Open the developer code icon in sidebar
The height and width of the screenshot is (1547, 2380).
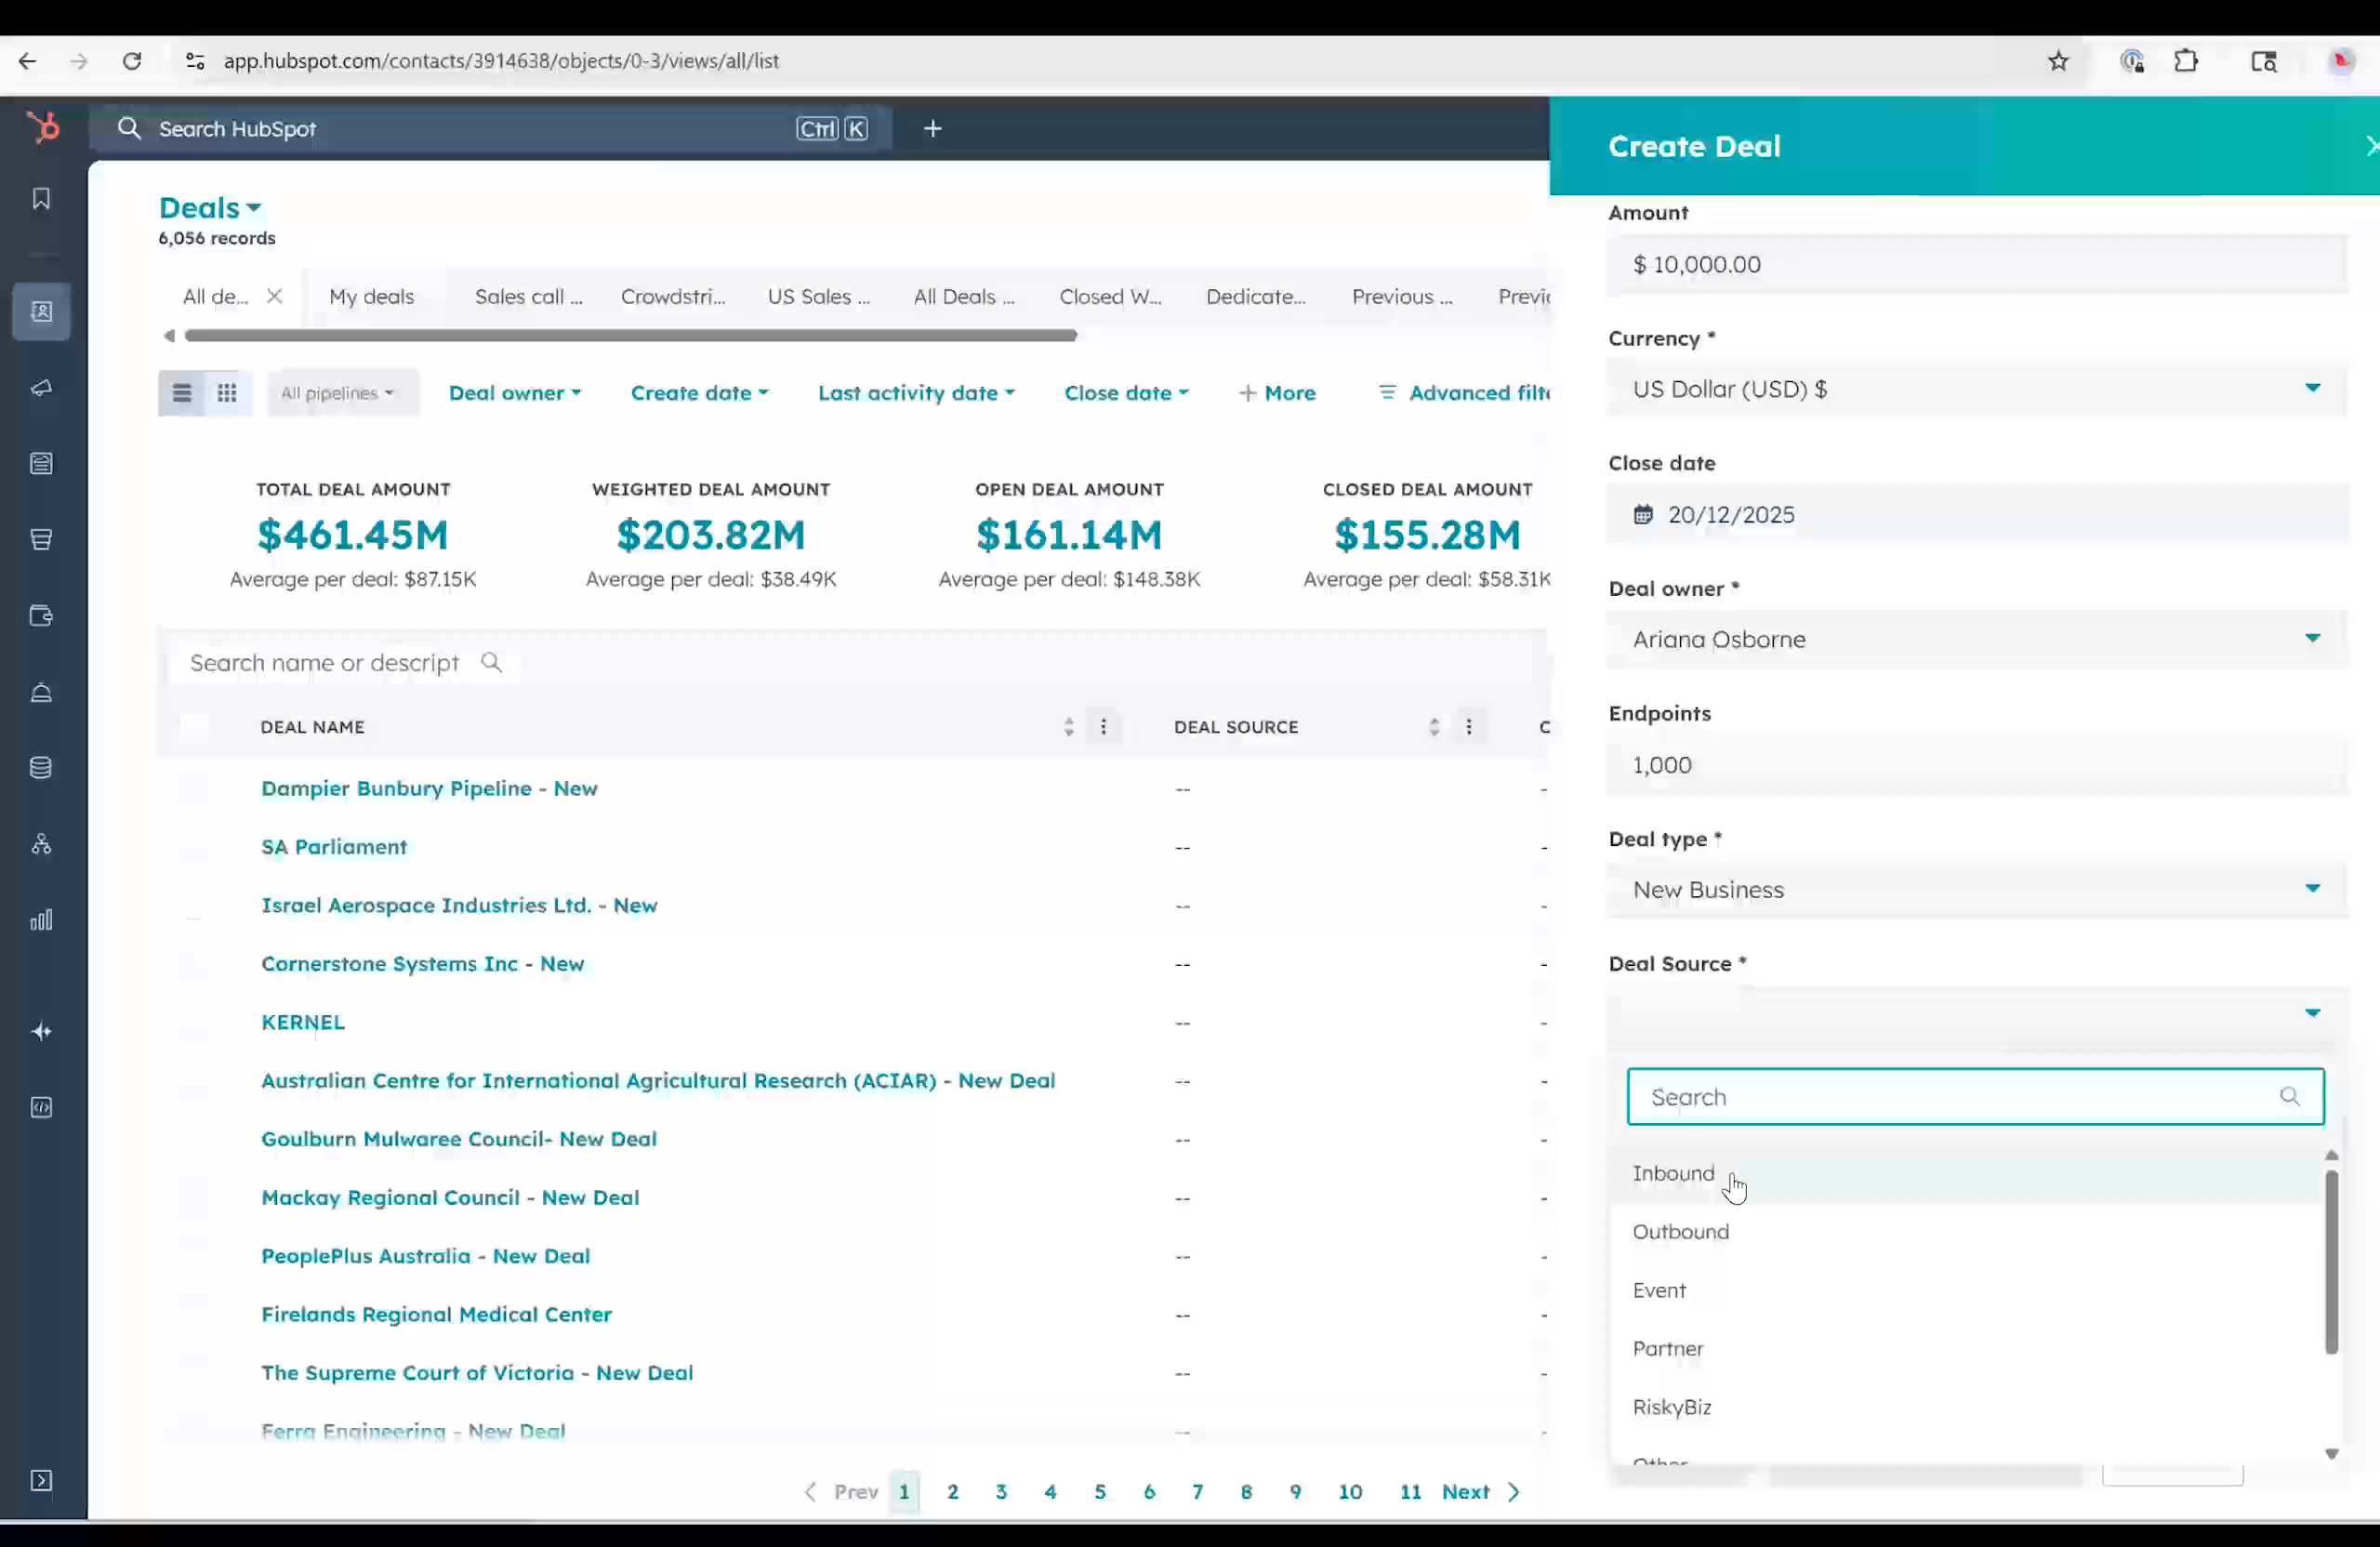[x=41, y=1107]
